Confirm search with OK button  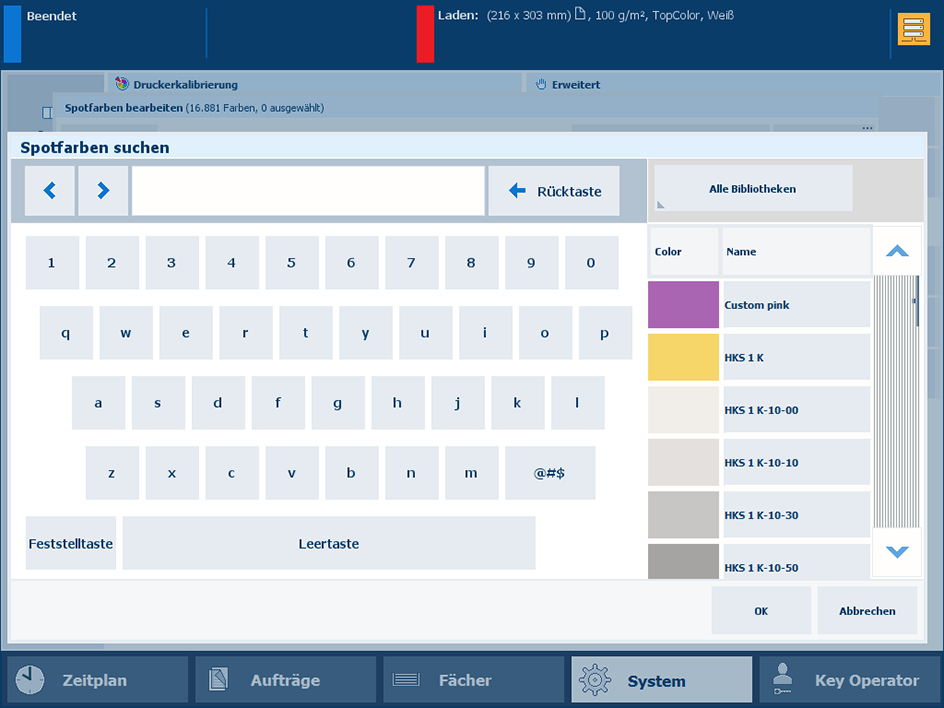761,611
